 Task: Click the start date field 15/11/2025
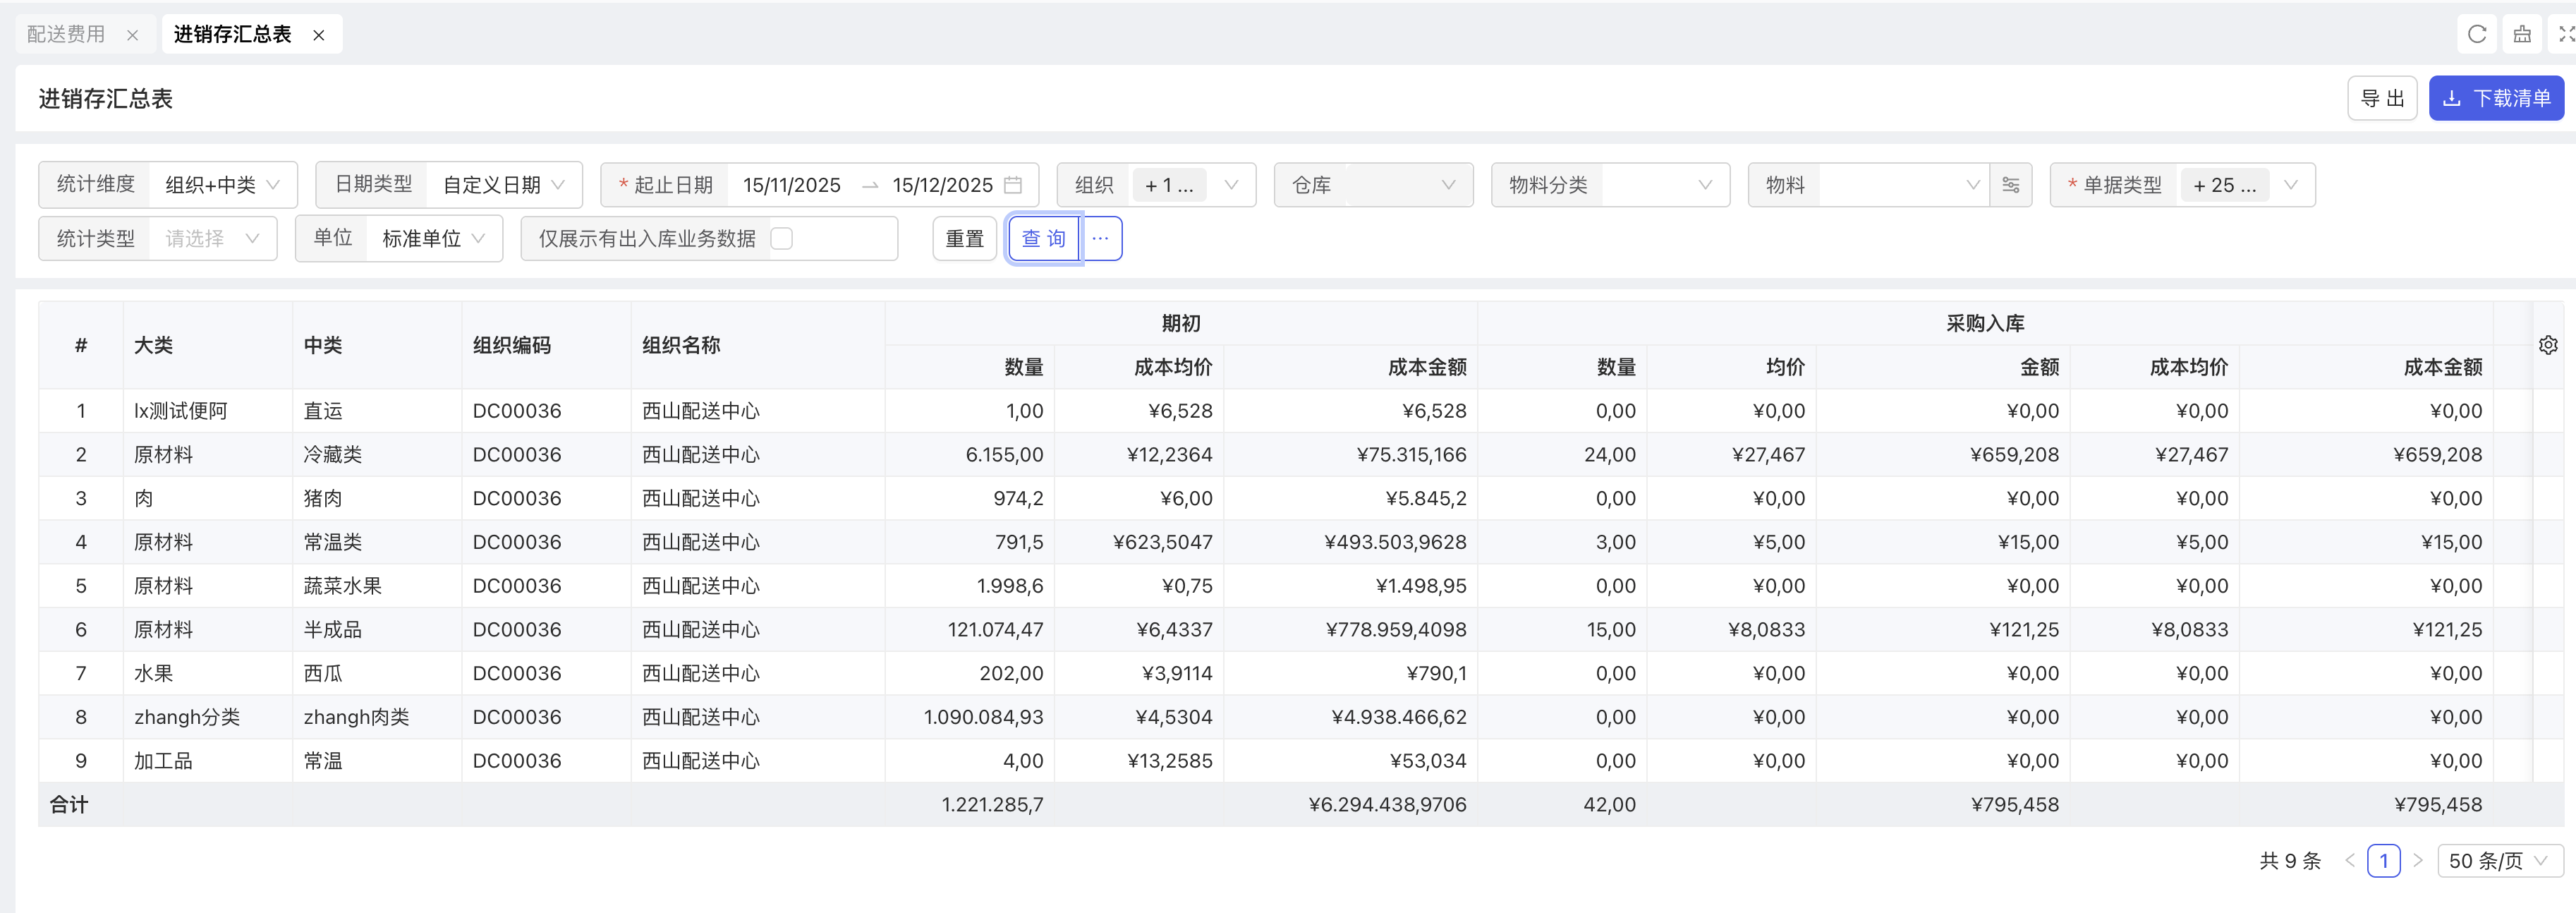pyautogui.click(x=791, y=185)
